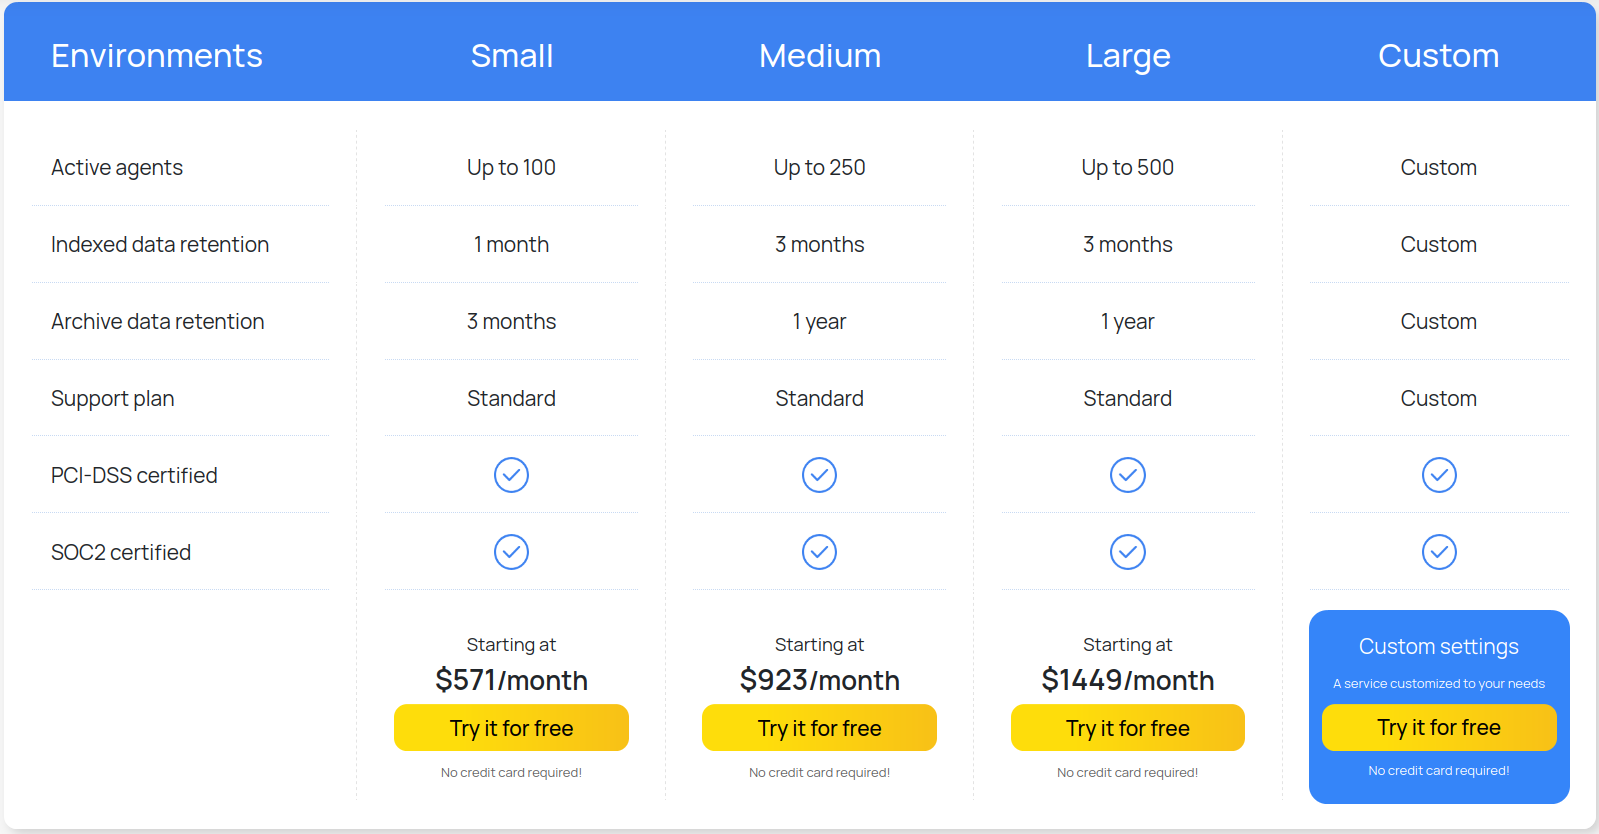Click the Environments heading
Image resolution: width=1599 pixels, height=834 pixels.
pyautogui.click(x=157, y=56)
